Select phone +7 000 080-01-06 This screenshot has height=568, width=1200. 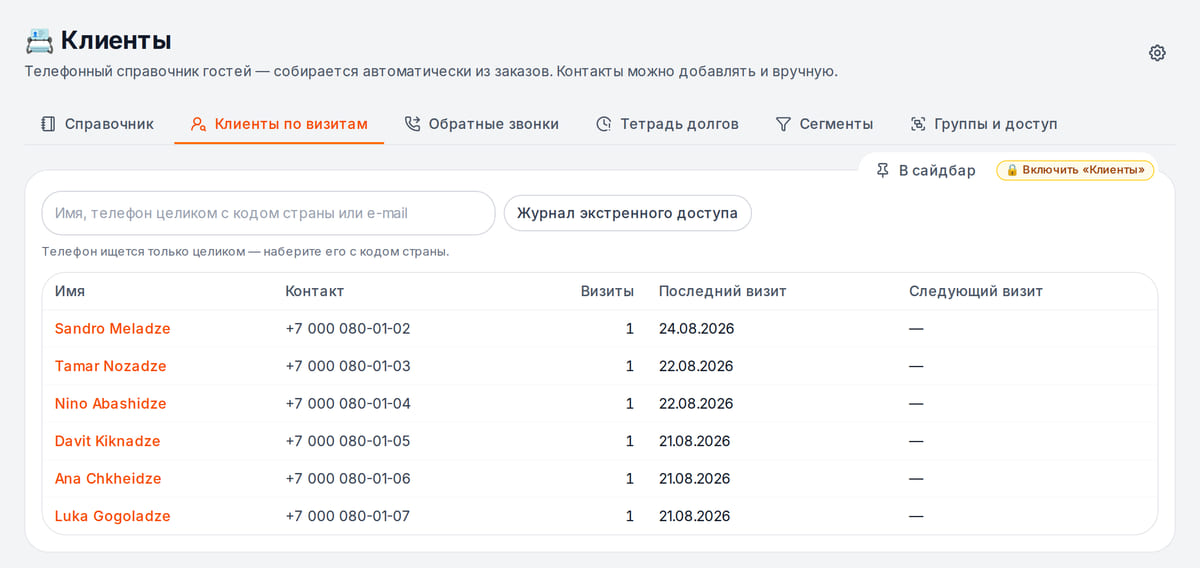pos(348,479)
